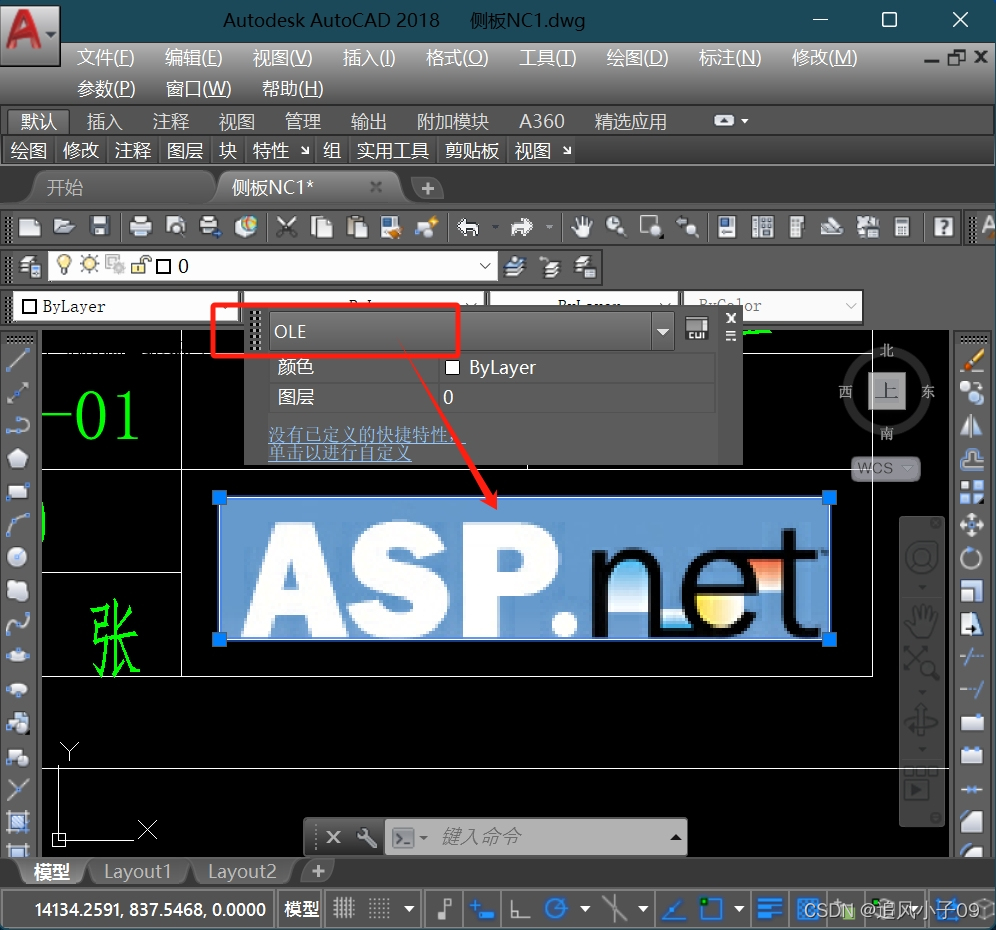The height and width of the screenshot is (930, 996).
Task: Open the QuickCalc calculator icon
Action: point(902,227)
